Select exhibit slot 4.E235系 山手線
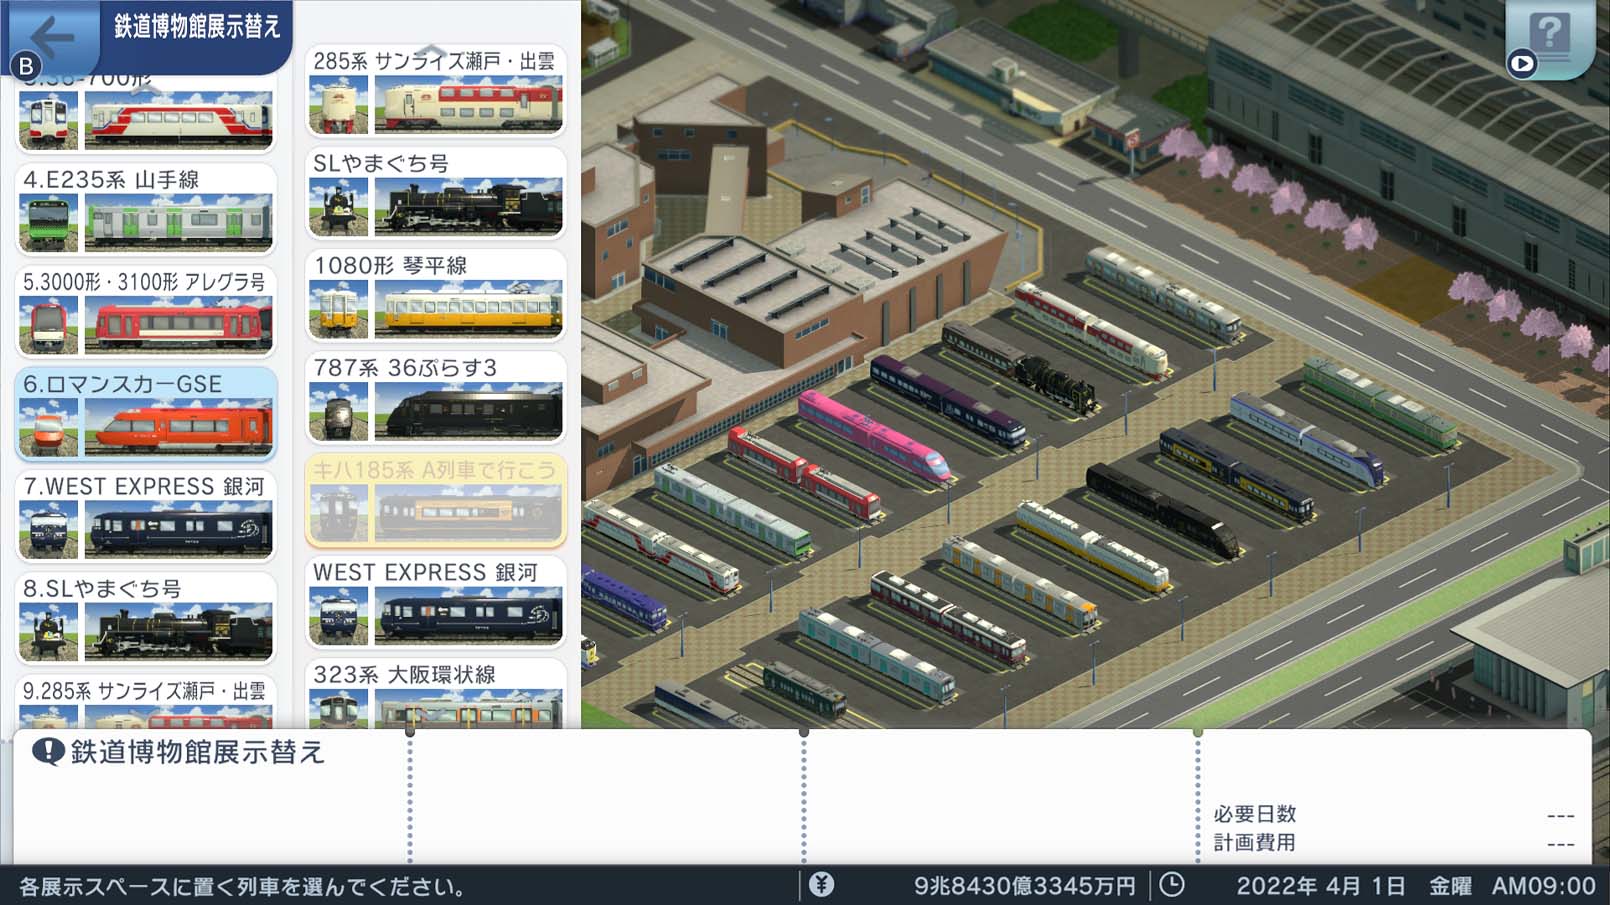1610x905 pixels. 146,210
